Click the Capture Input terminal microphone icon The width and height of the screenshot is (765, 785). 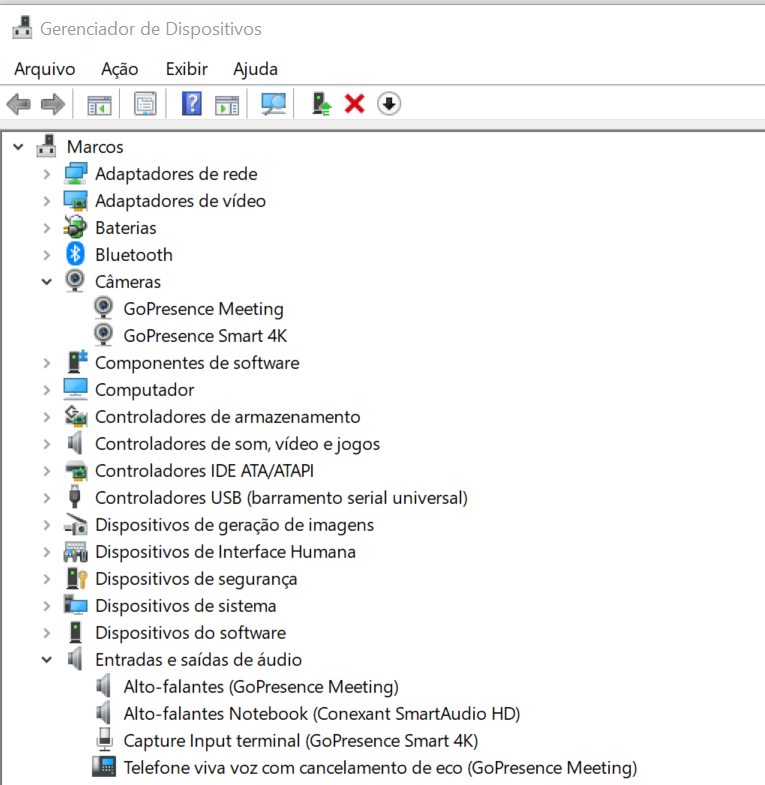tap(105, 740)
